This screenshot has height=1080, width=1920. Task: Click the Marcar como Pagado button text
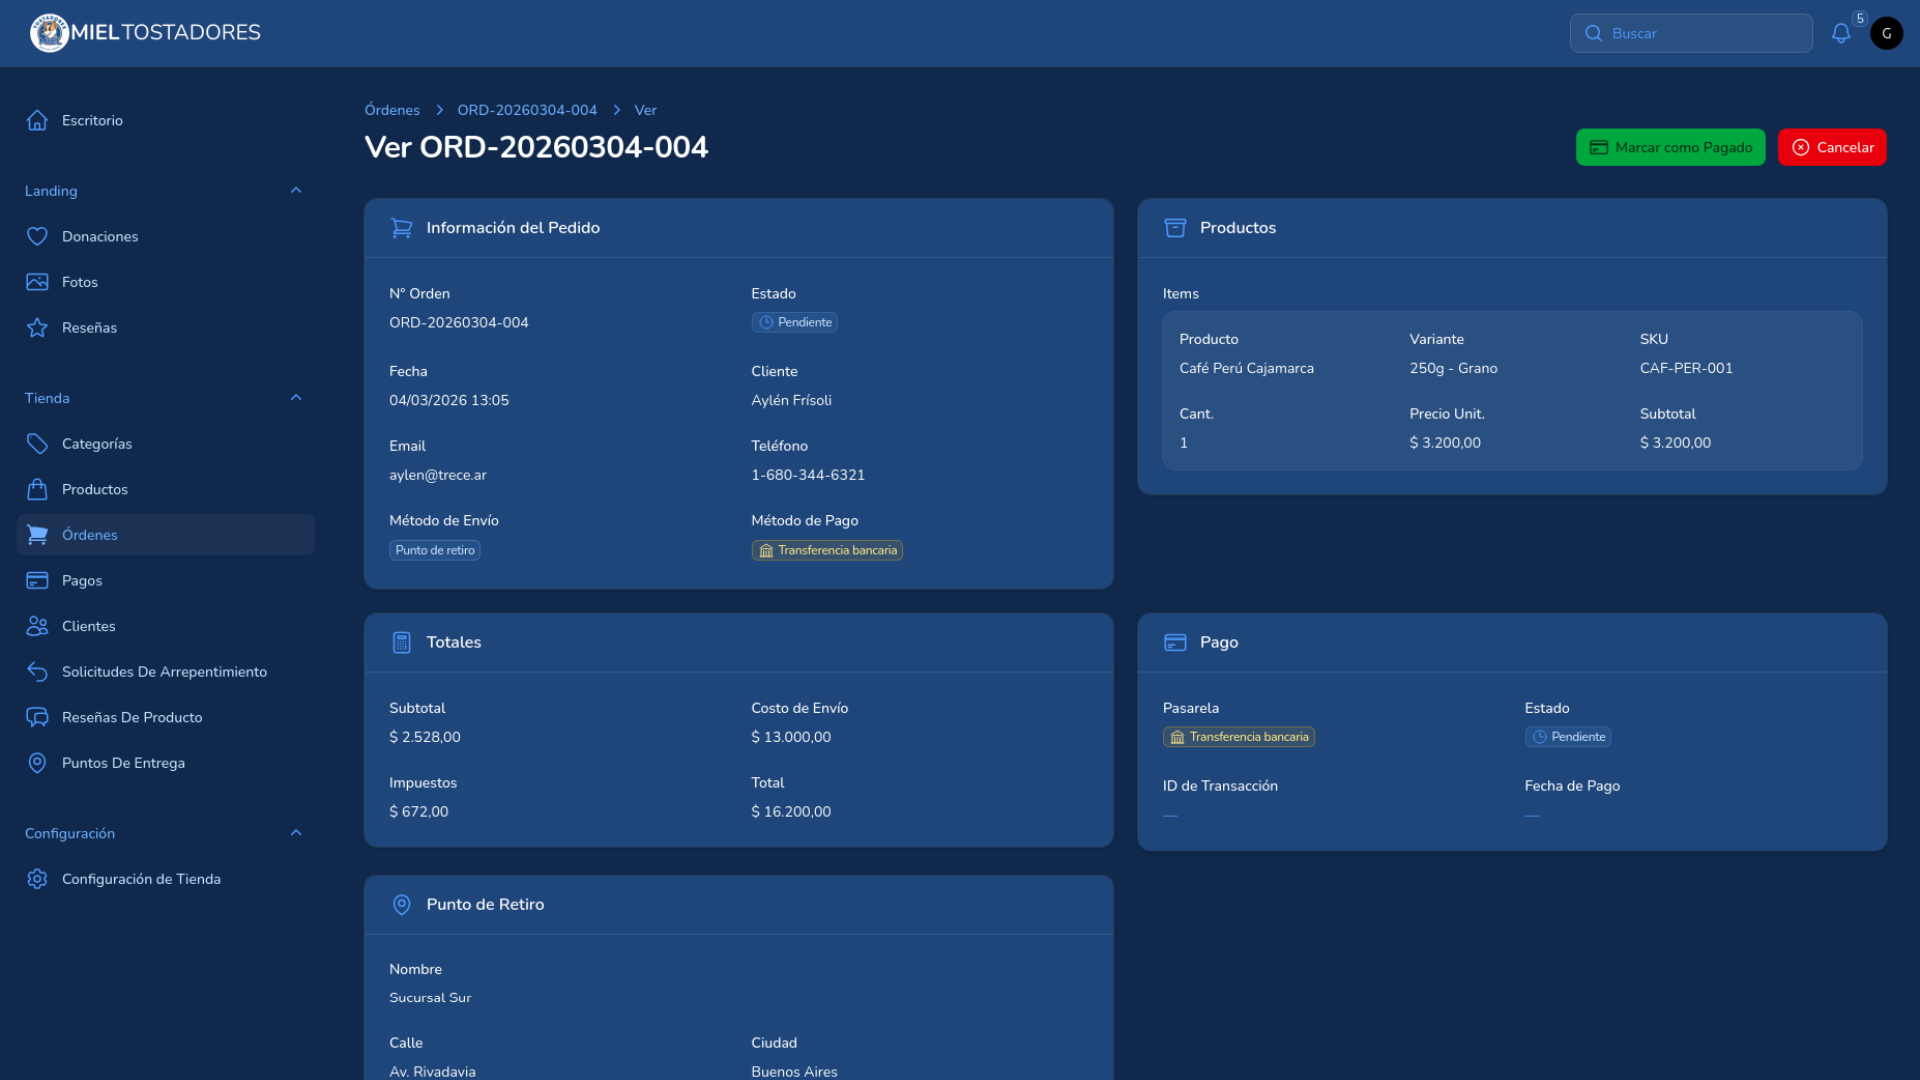(1683, 147)
